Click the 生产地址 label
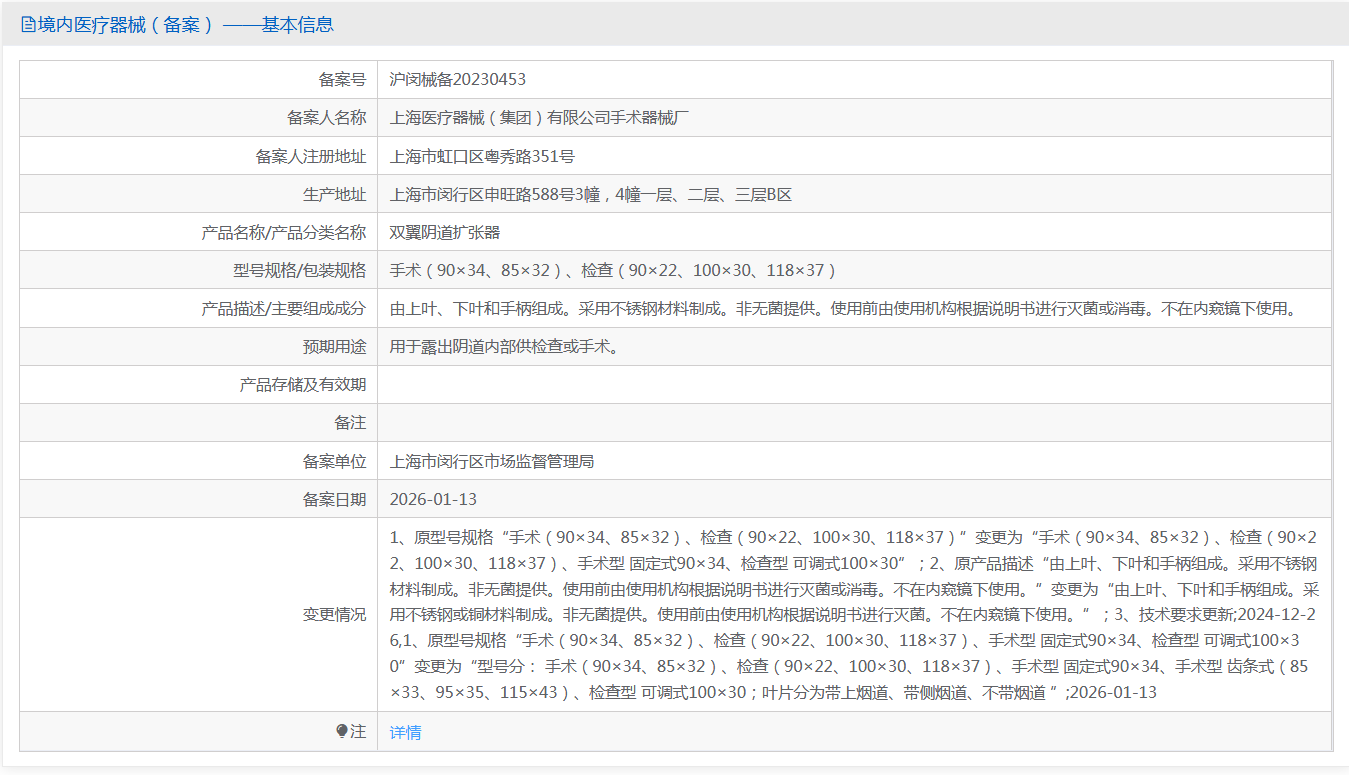 point(335,194)
